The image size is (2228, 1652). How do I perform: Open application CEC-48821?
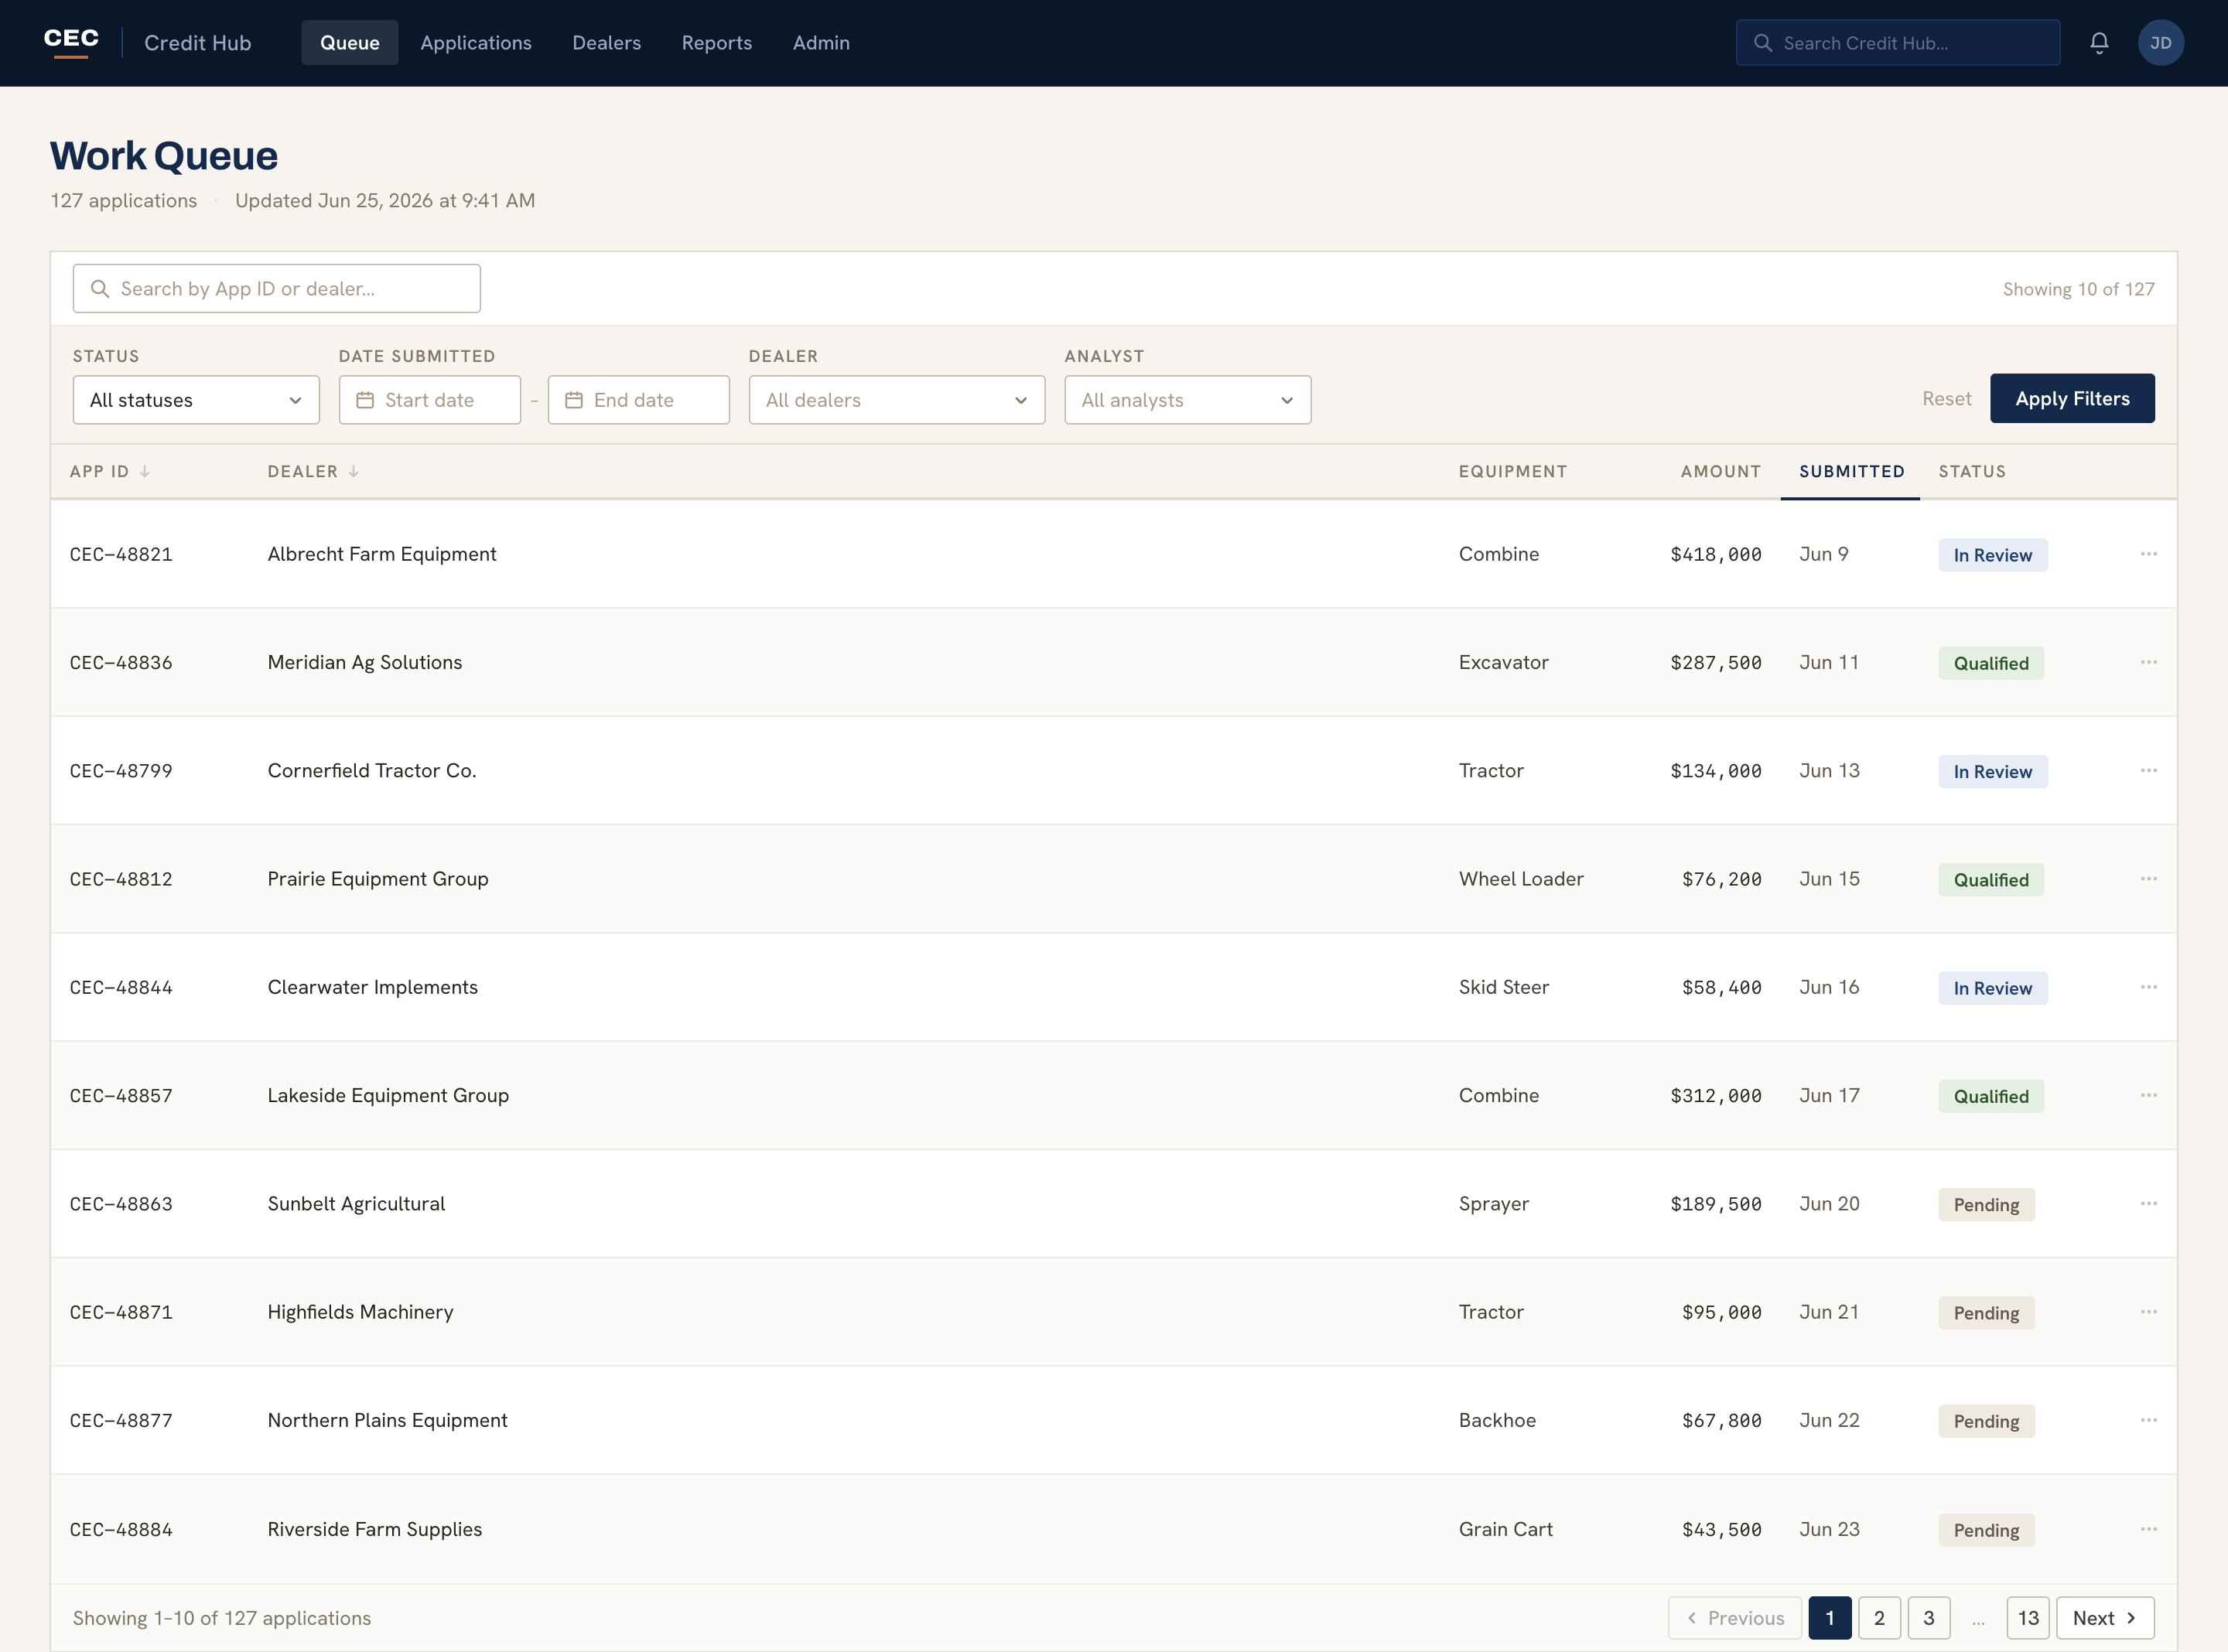point(121,554)
